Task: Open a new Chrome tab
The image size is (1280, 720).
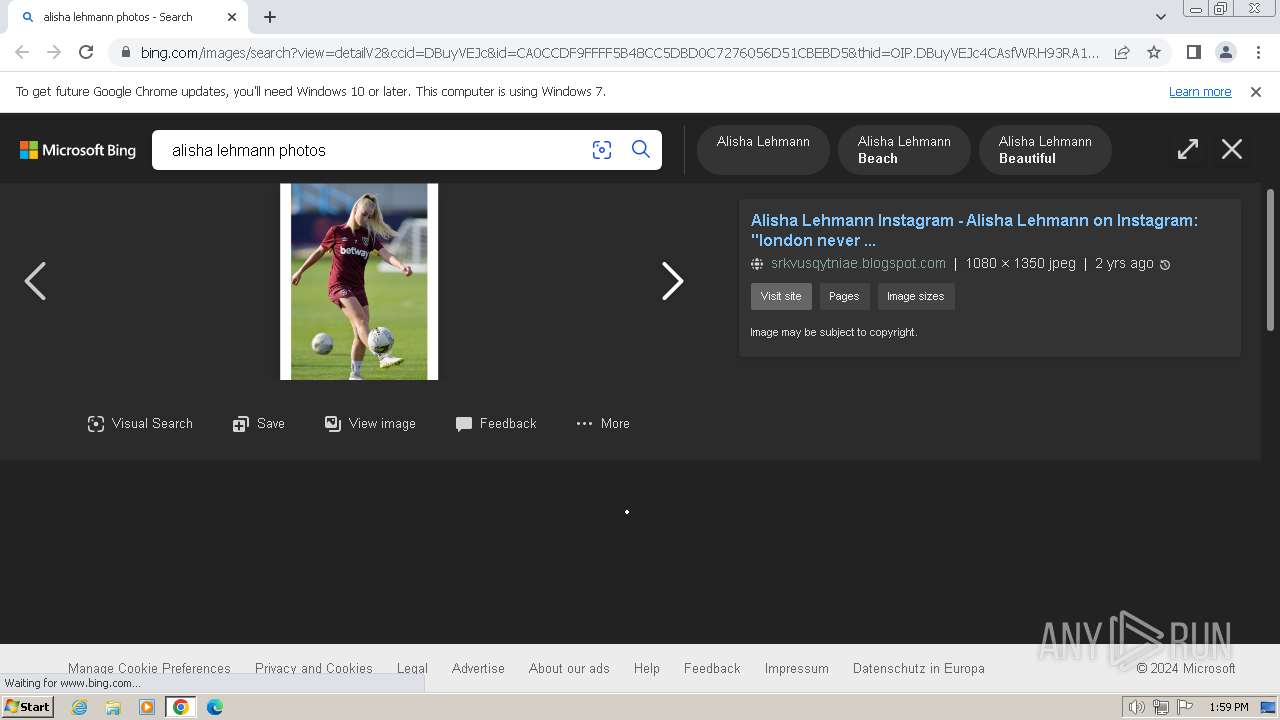Action: click(x=270, y=17)
